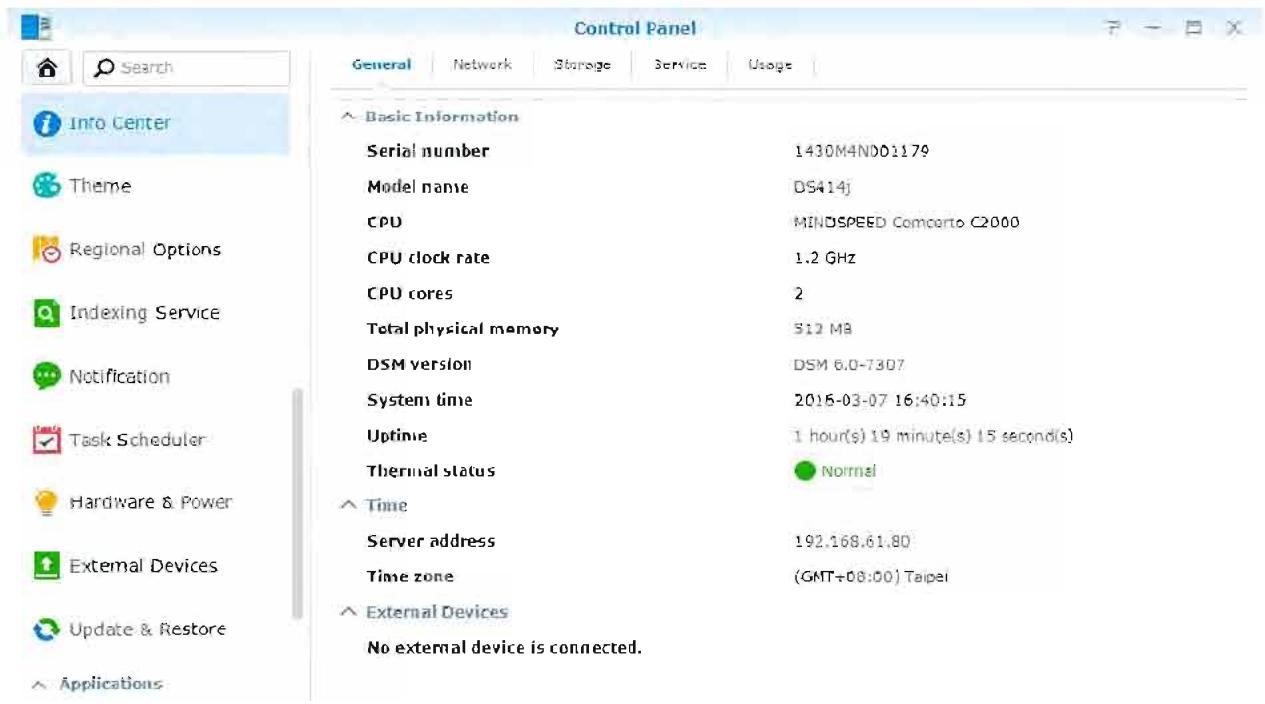Image resolution: width=1265 pixels, height=704 pixels.
Task: Collapse the Time section
Action: click(347, 506)
